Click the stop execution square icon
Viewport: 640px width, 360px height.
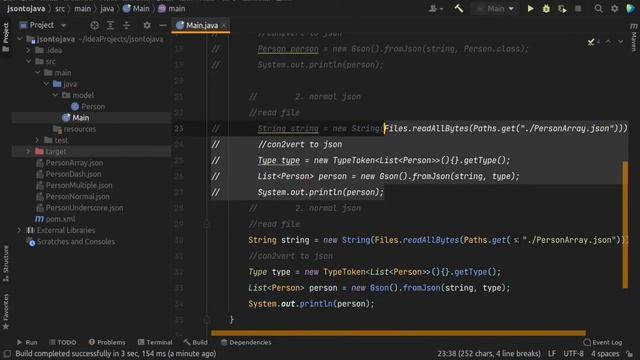578,9
